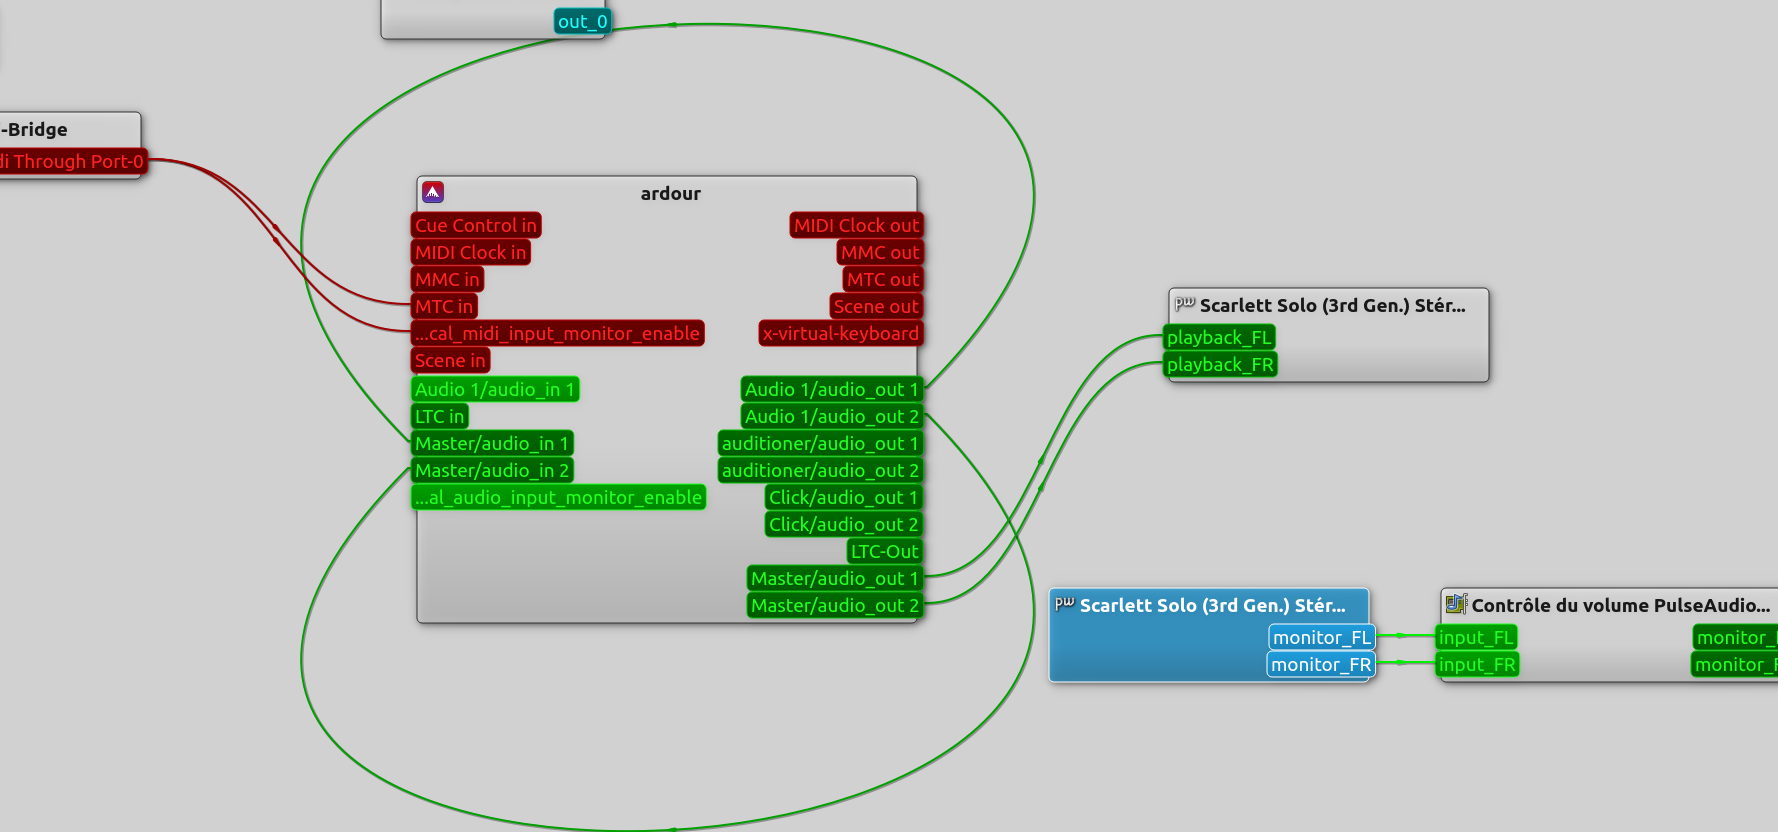Select monitor_FR port on blue Scarlett node

point(1320,665)
